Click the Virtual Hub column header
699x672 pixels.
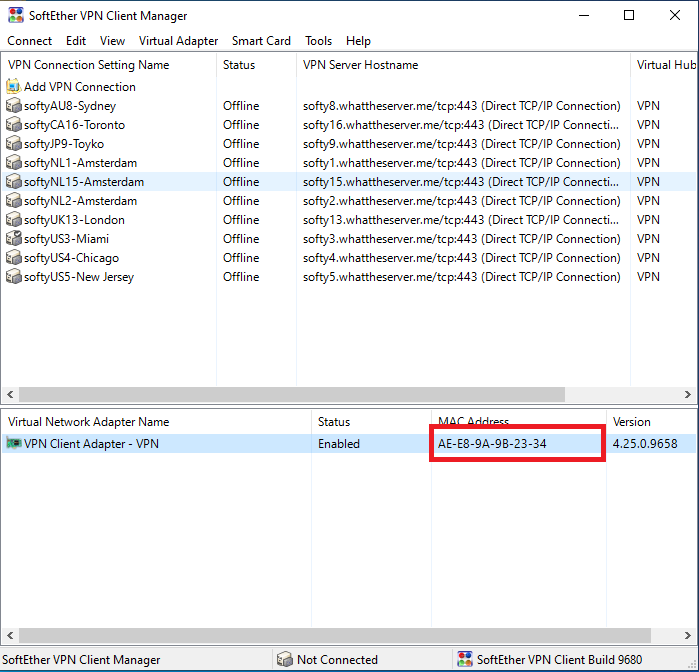pyautogui.click(x=664, y=65)
